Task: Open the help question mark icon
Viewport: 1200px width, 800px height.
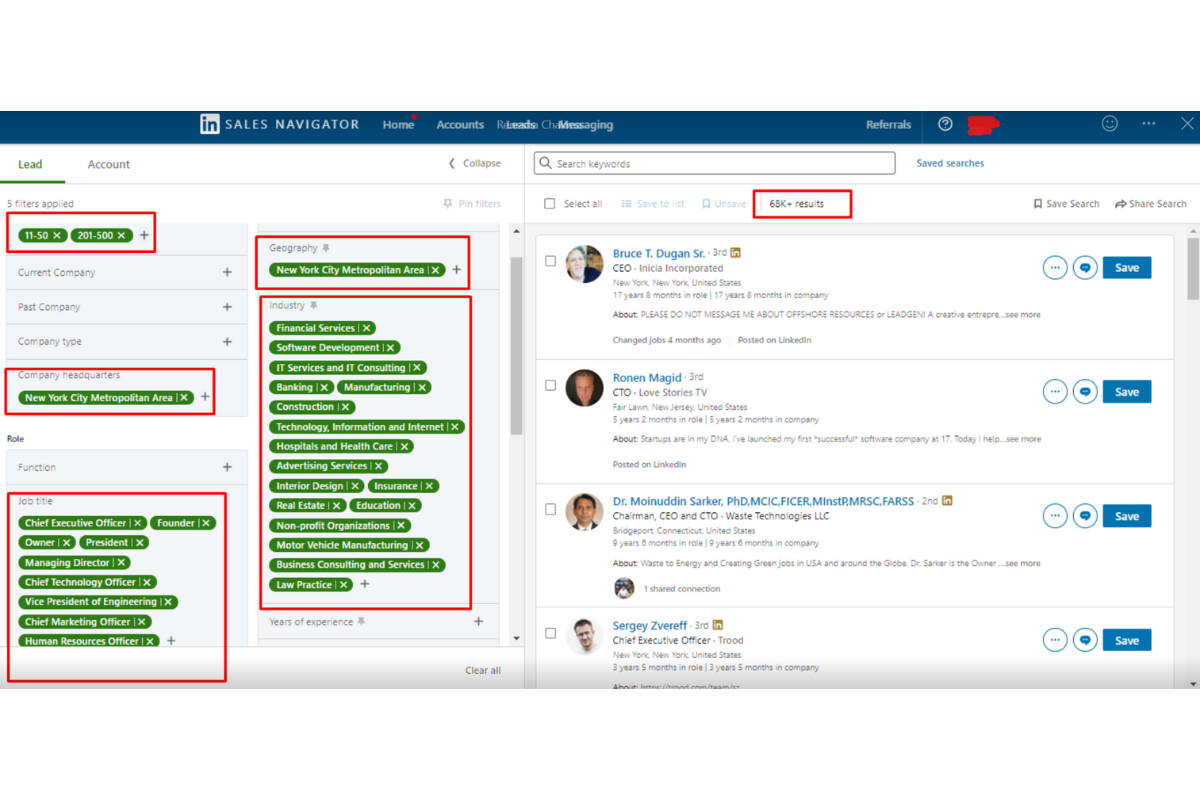Action: (945, 124)
